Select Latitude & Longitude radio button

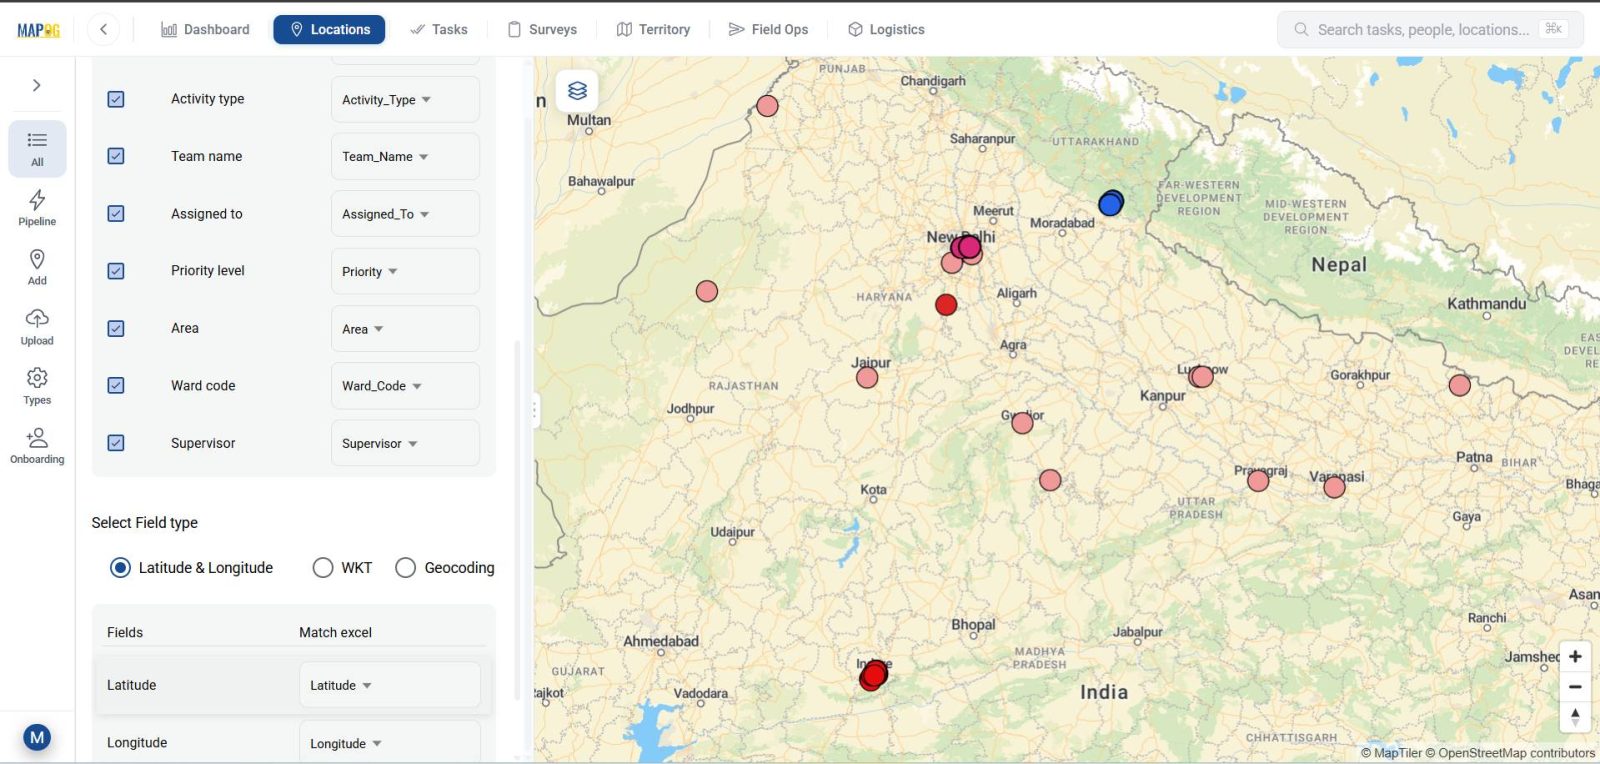pos(120,567)
